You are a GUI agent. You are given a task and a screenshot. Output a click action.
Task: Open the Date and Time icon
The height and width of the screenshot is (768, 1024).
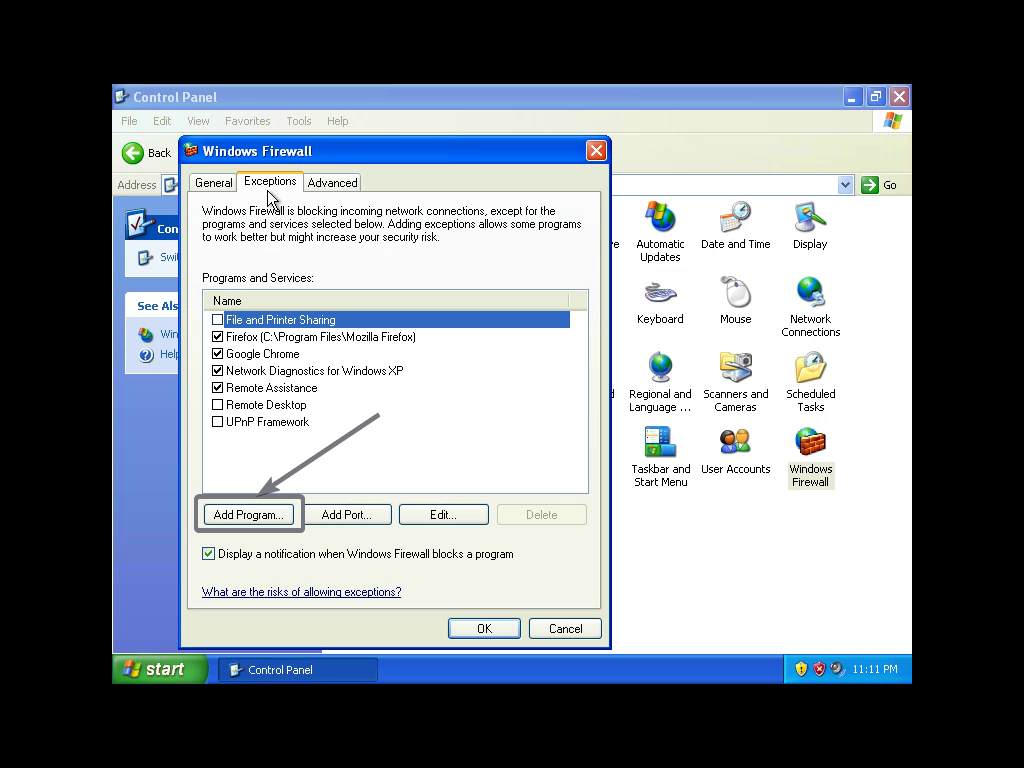click(735, 225)
